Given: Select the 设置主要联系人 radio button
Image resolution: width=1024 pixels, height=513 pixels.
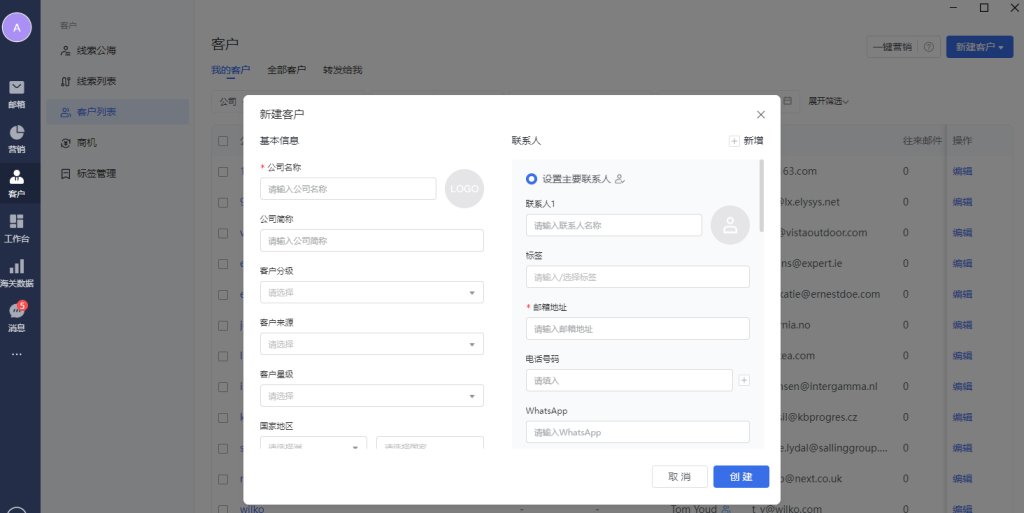Looking at the screenshot, I should [531, 179].
